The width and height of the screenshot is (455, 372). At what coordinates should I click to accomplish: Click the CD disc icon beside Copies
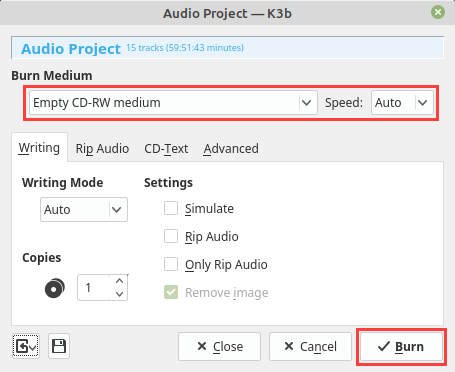[x=55, y=288]
